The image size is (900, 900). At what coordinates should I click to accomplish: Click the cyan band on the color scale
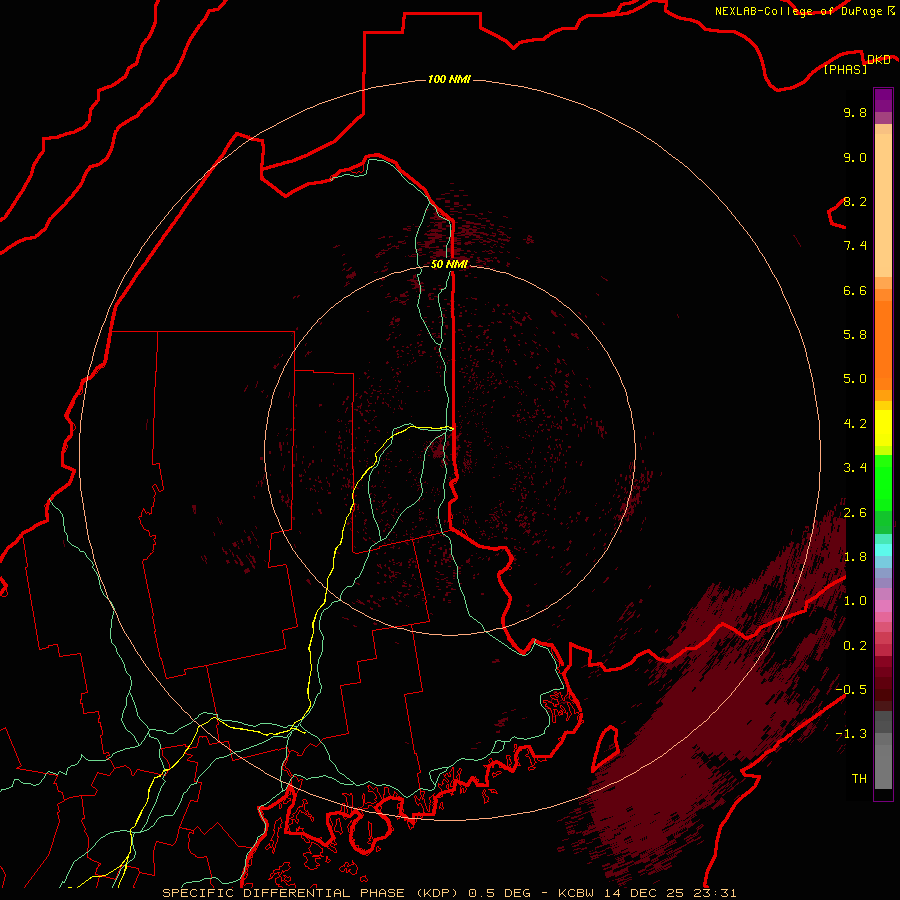pyautogui.click(x=883, y=550)
